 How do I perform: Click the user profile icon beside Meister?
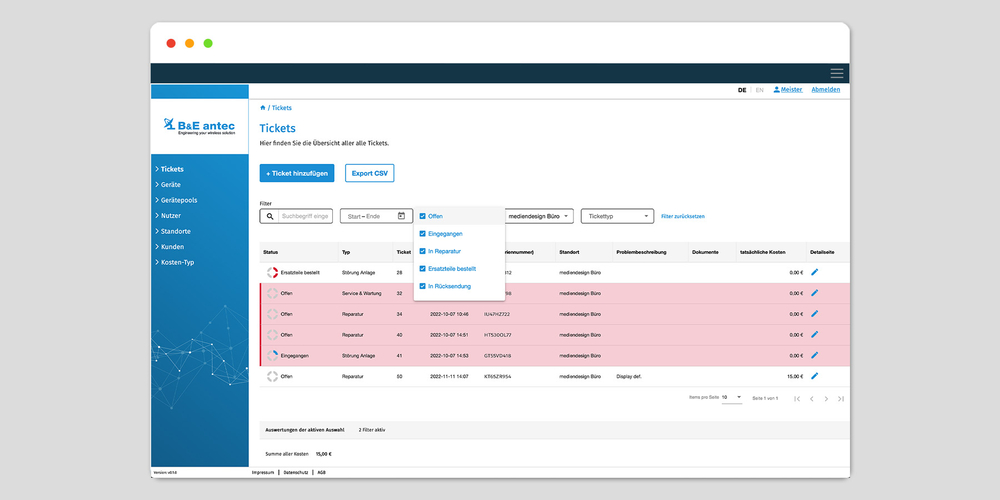coord(776,90)
